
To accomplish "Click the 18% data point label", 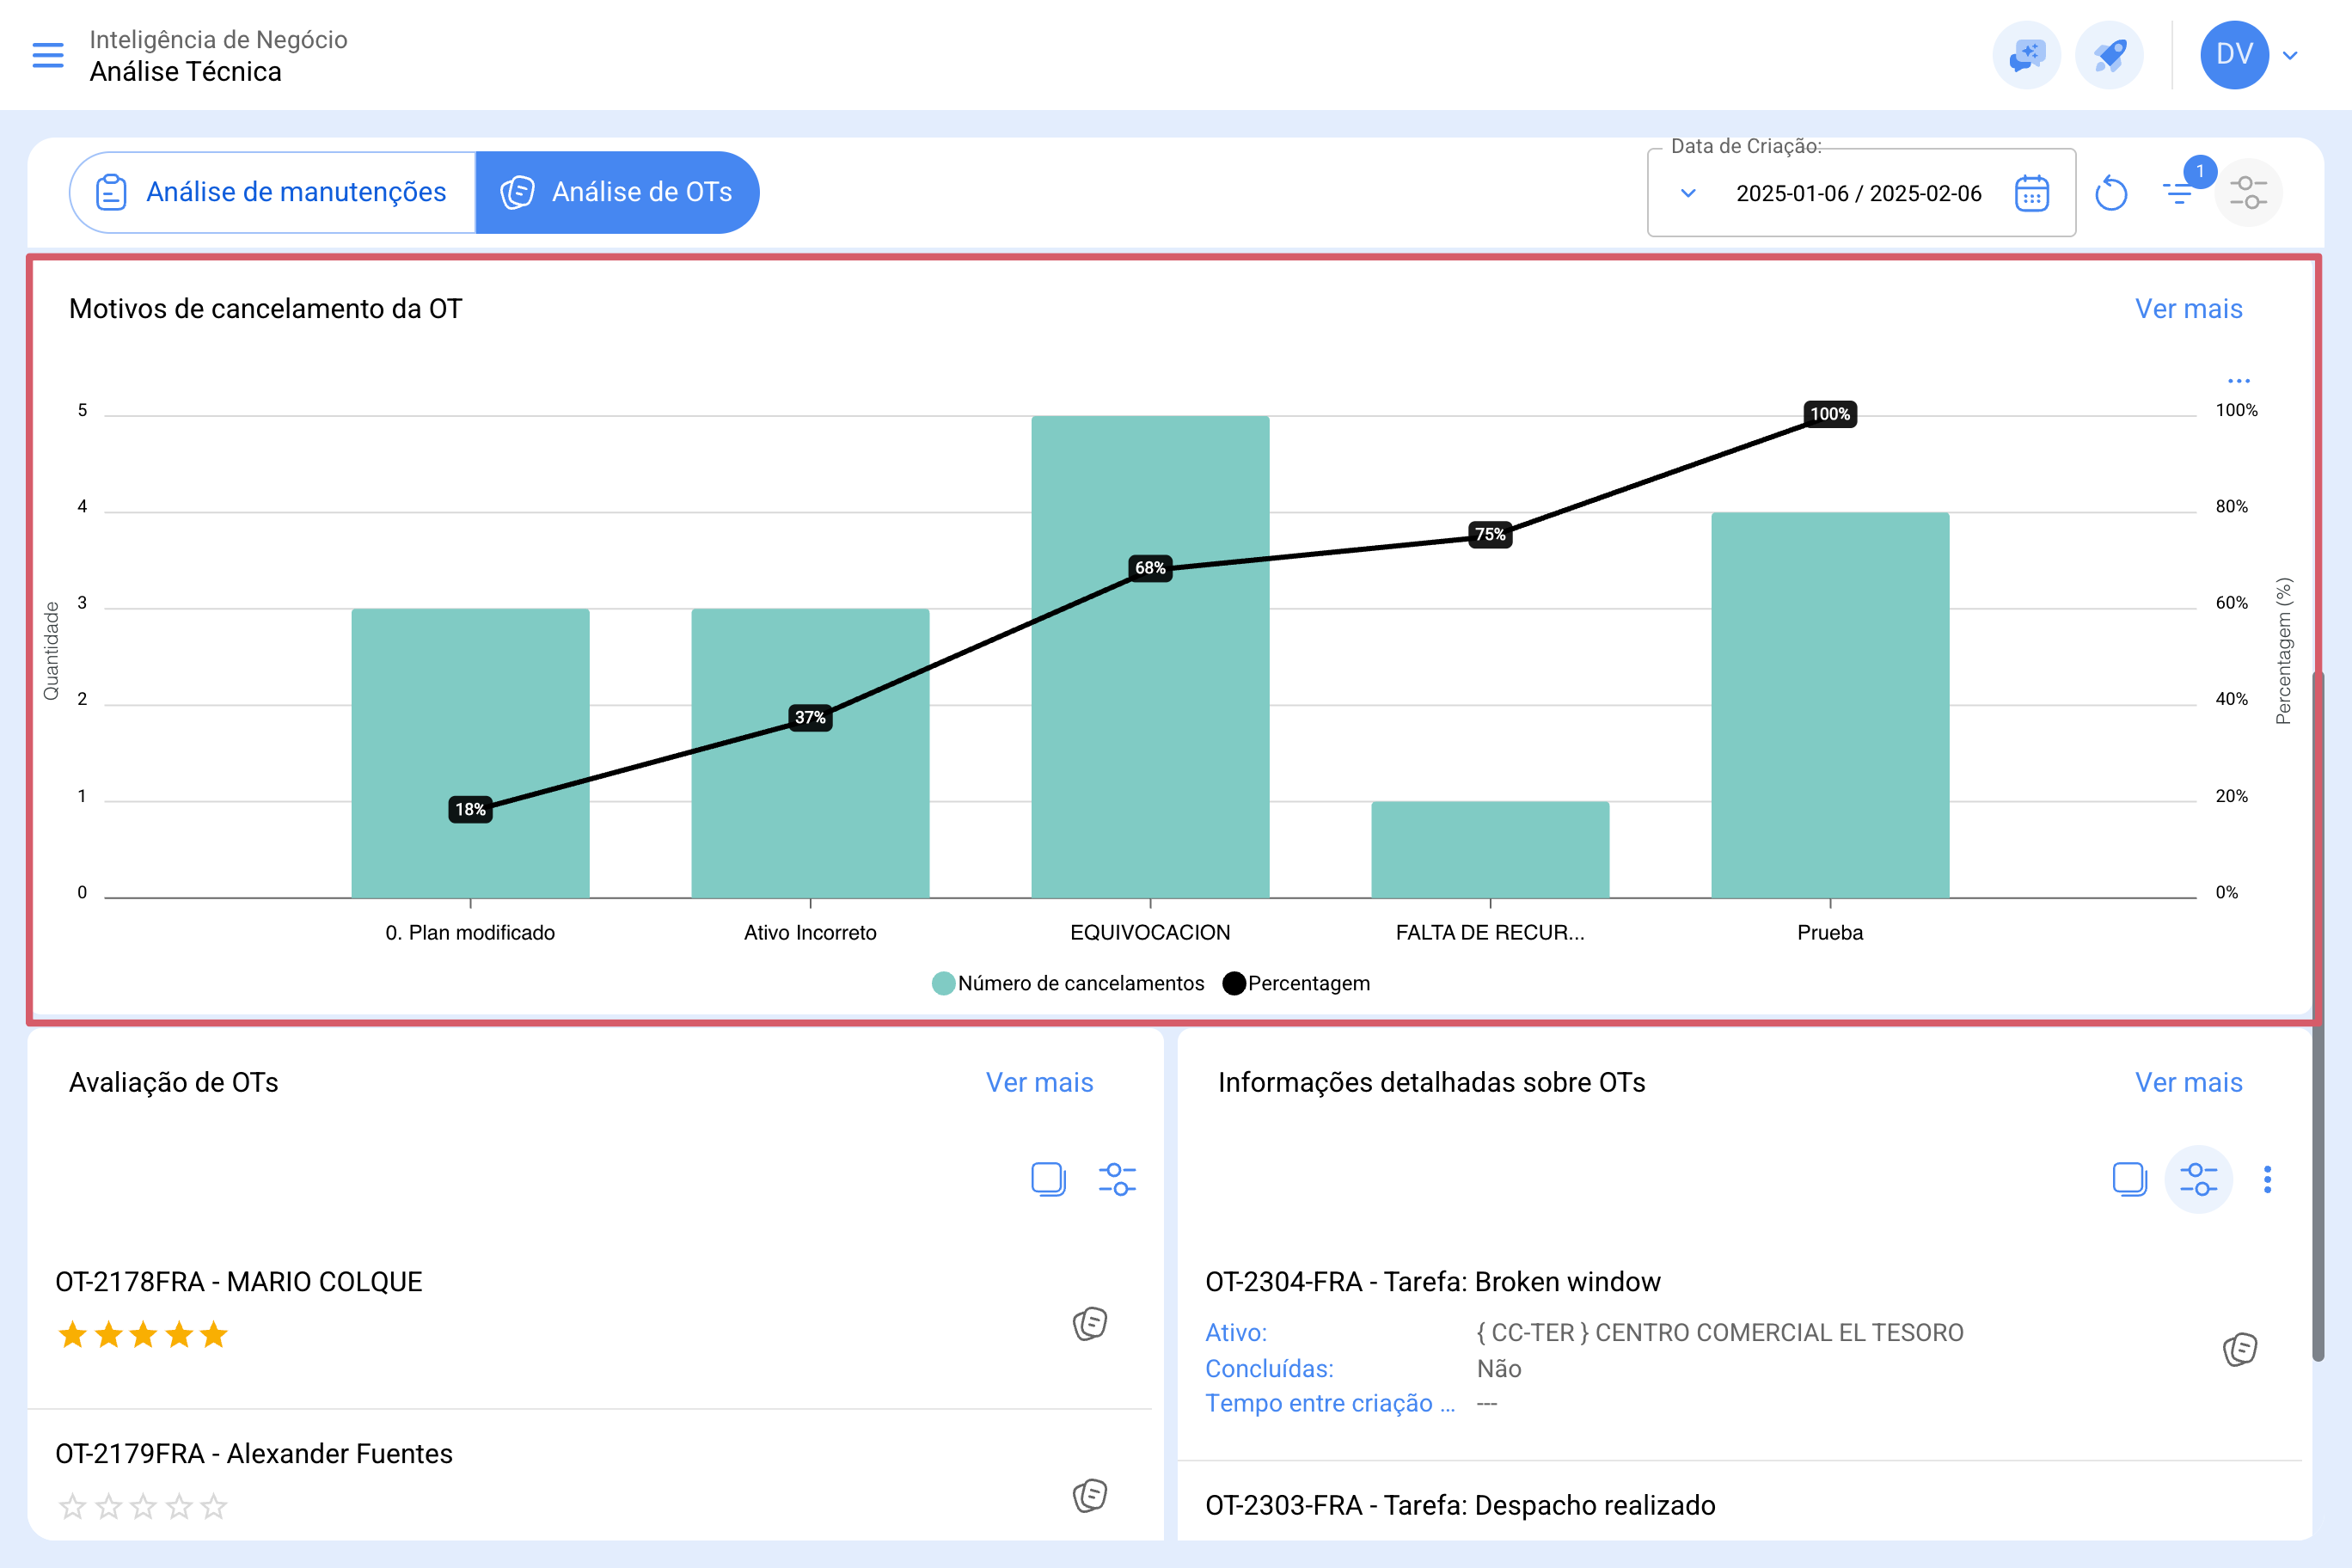I will point(470,809).
